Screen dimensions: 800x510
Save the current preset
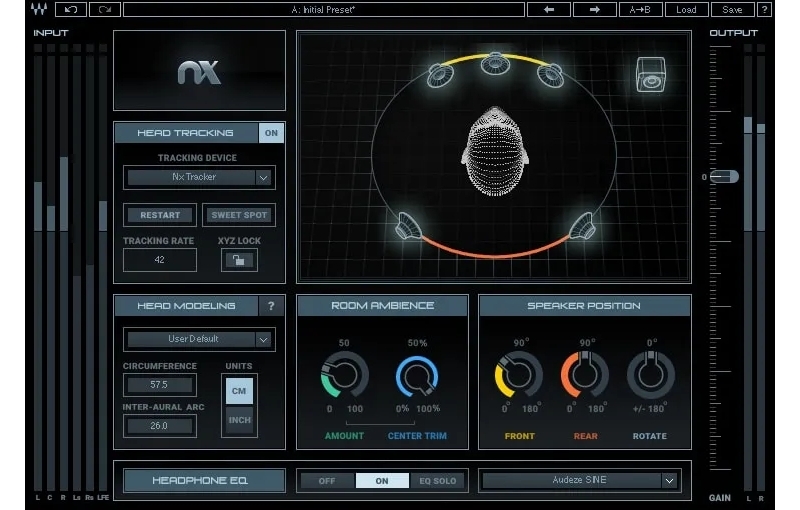pos(732,9)
